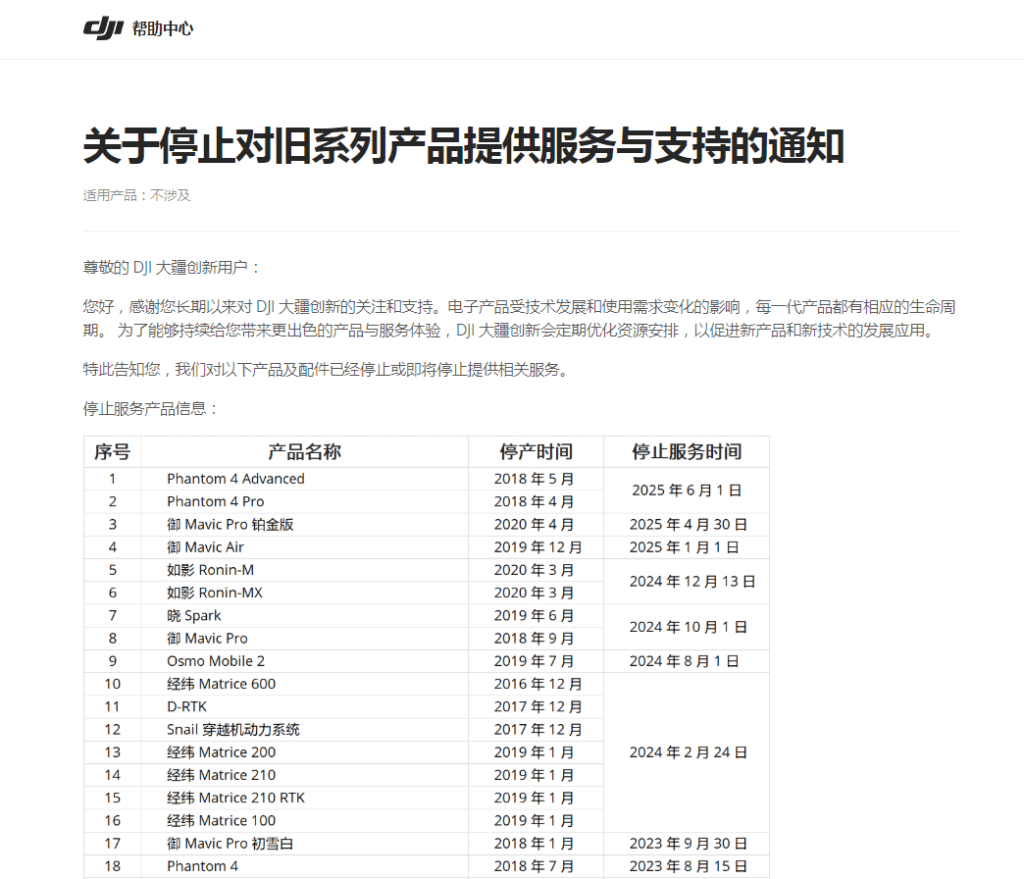Select the 适用产品：不涉及 text
The image size is (1024, 879).
pos(136,195)
